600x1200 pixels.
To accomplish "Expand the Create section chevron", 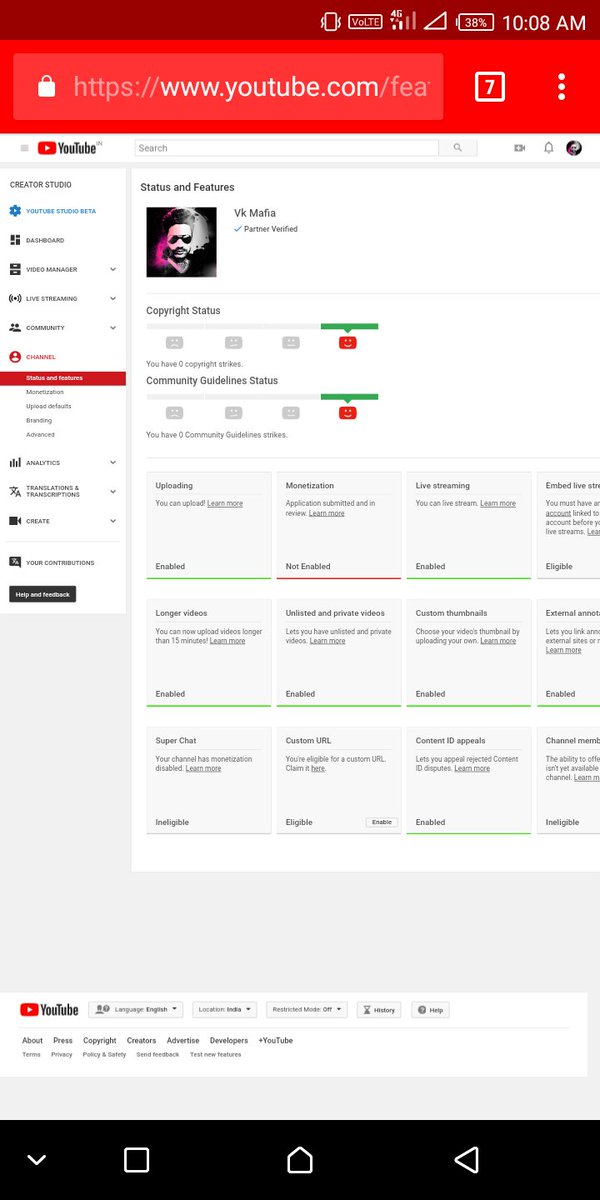I will (x=113, y=521).
